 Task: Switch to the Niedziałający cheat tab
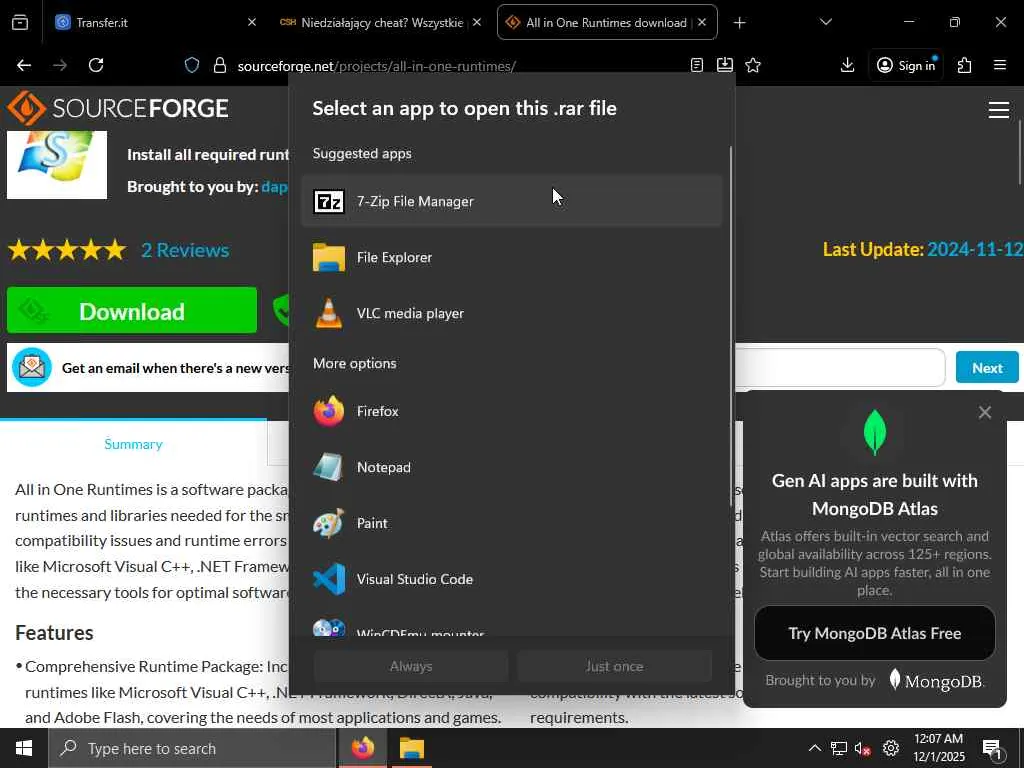[x=381, y=23]
